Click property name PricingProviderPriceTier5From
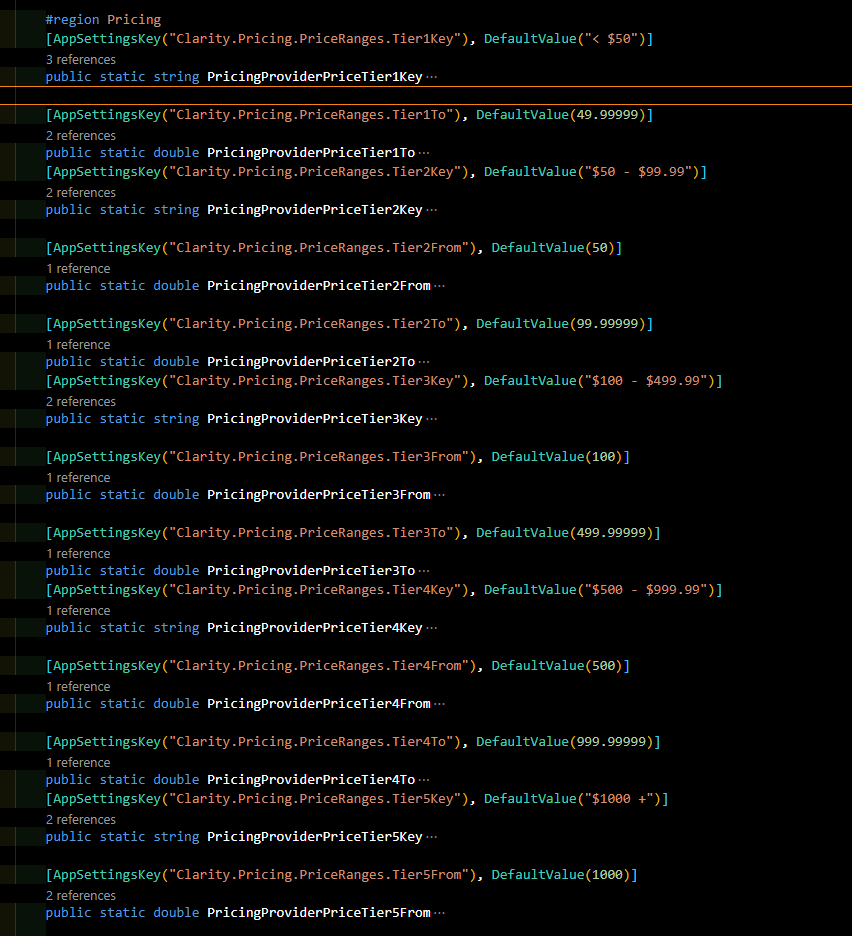Viewport: 852px width, 936px height. 319,913
